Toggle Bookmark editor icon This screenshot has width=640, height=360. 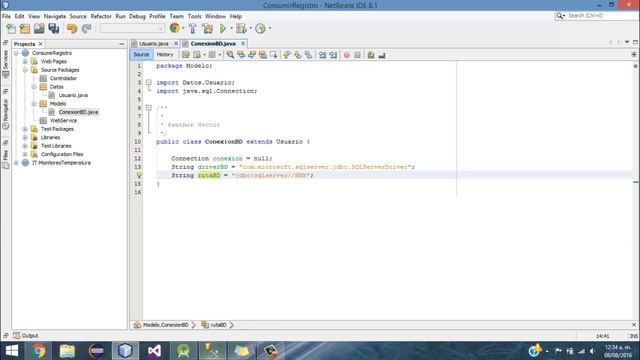[x=309, y=55]
